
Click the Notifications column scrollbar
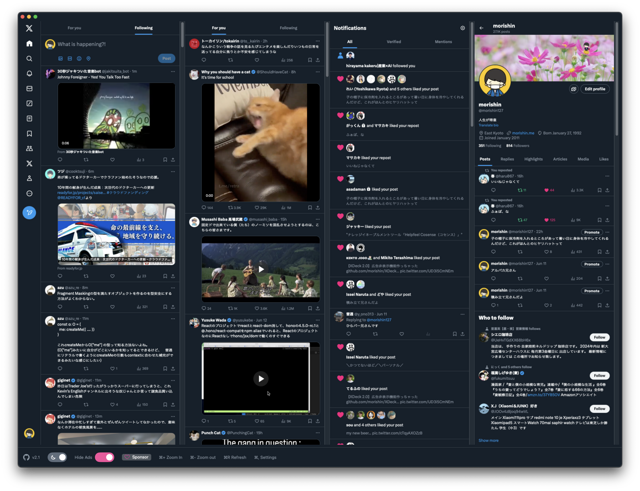pyautogui.click(x=471, y=73)
